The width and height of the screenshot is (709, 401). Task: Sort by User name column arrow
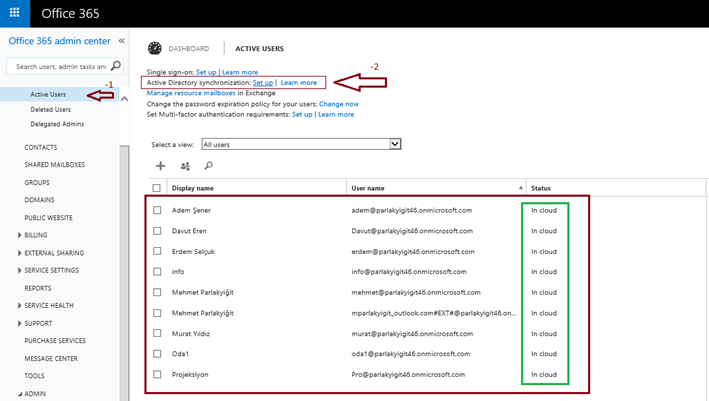click(520, 188)
